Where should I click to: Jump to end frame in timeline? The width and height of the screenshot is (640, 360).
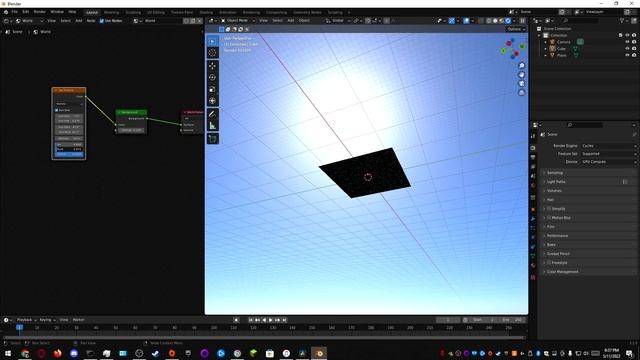[284, 320]
